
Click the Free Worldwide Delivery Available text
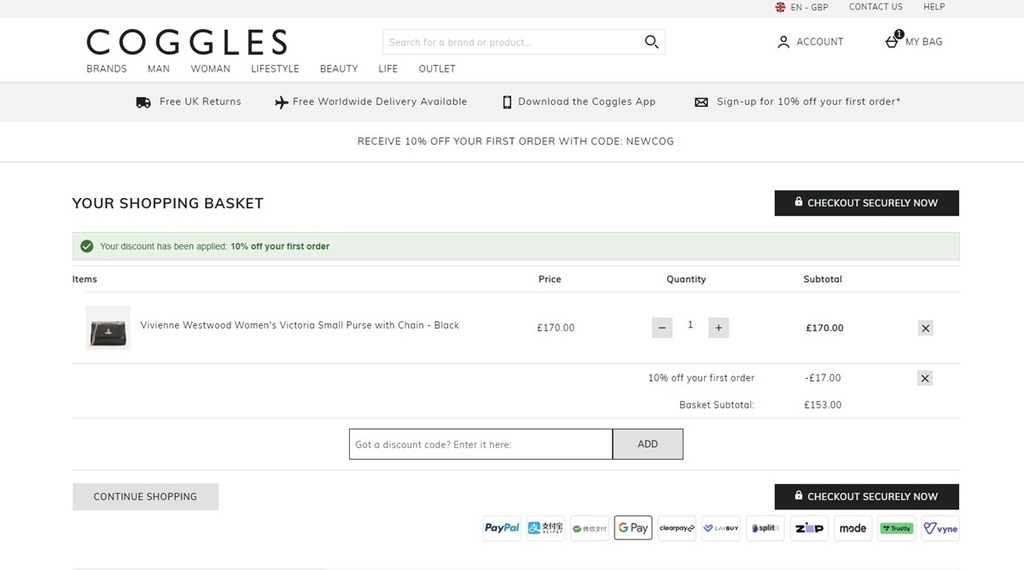coord(379,102)
